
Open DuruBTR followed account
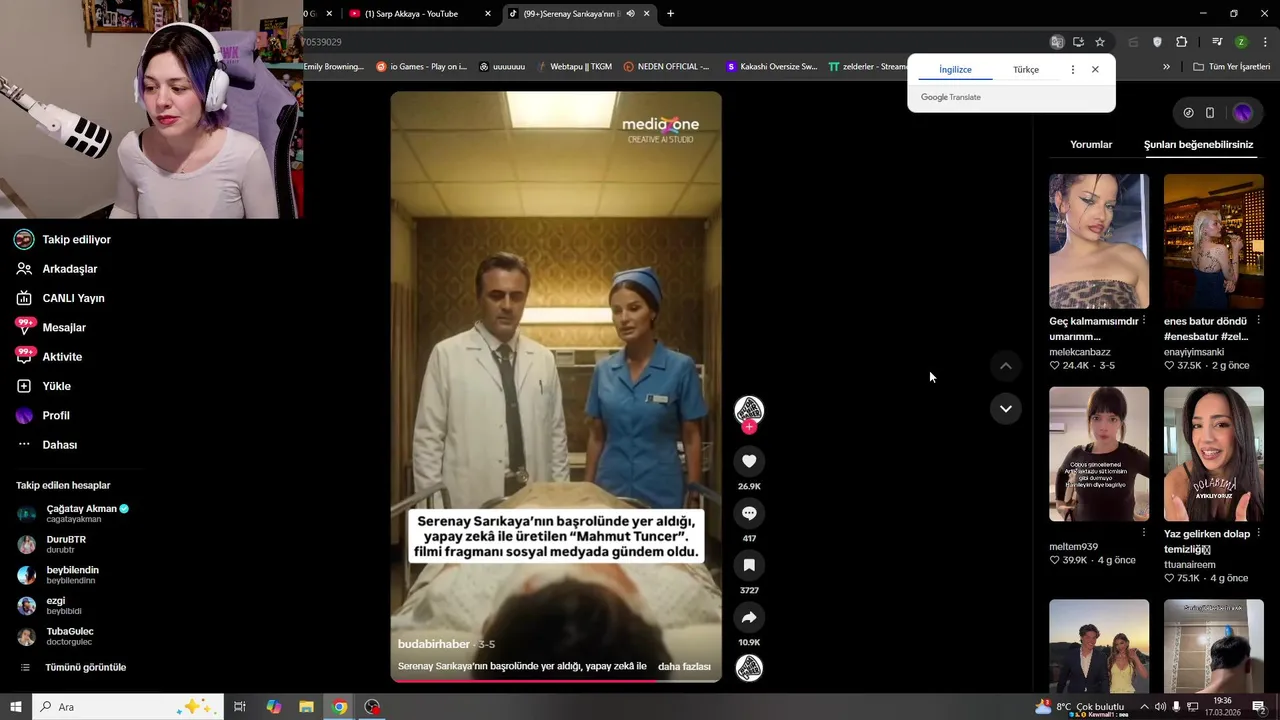pos(52,545)
